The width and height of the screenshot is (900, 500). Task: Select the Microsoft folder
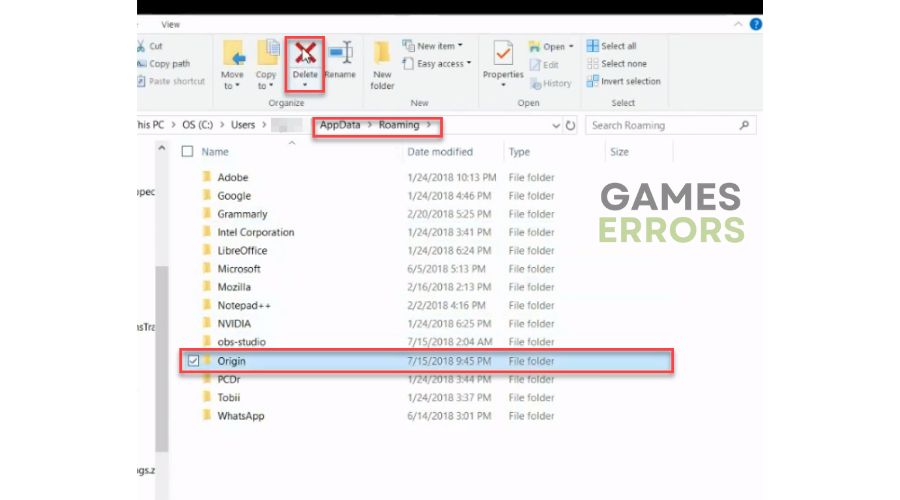pos(239,269)
